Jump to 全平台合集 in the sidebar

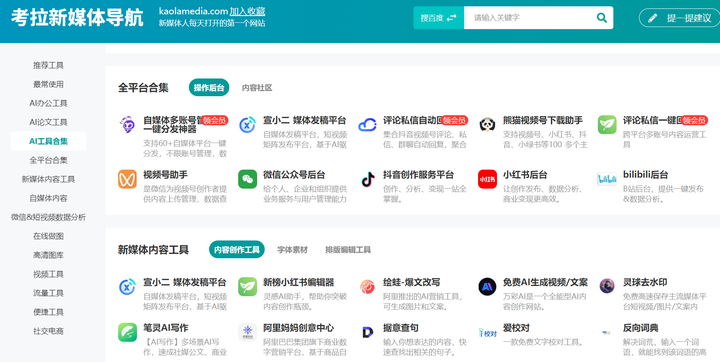[48, 160]
